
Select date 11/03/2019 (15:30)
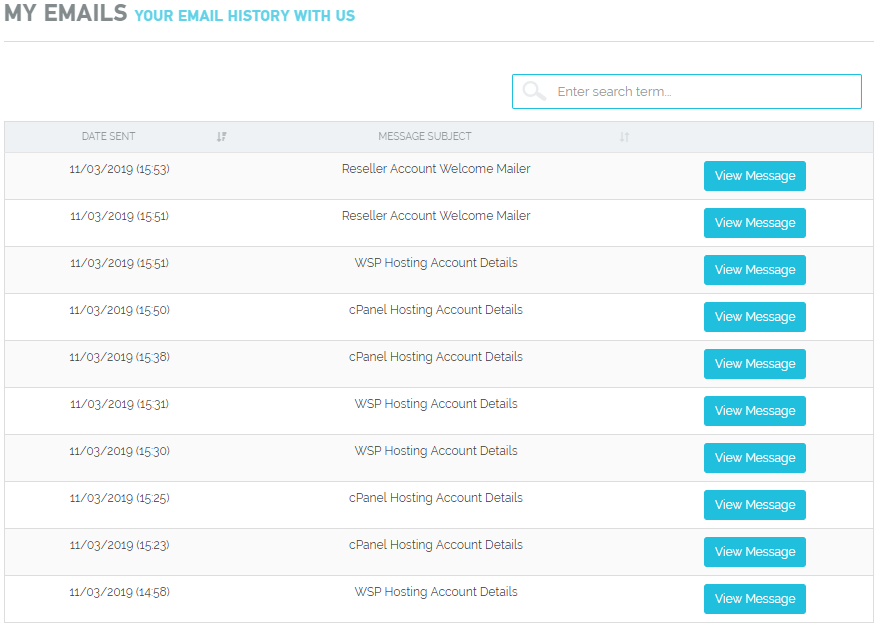[x=119, y=451]
